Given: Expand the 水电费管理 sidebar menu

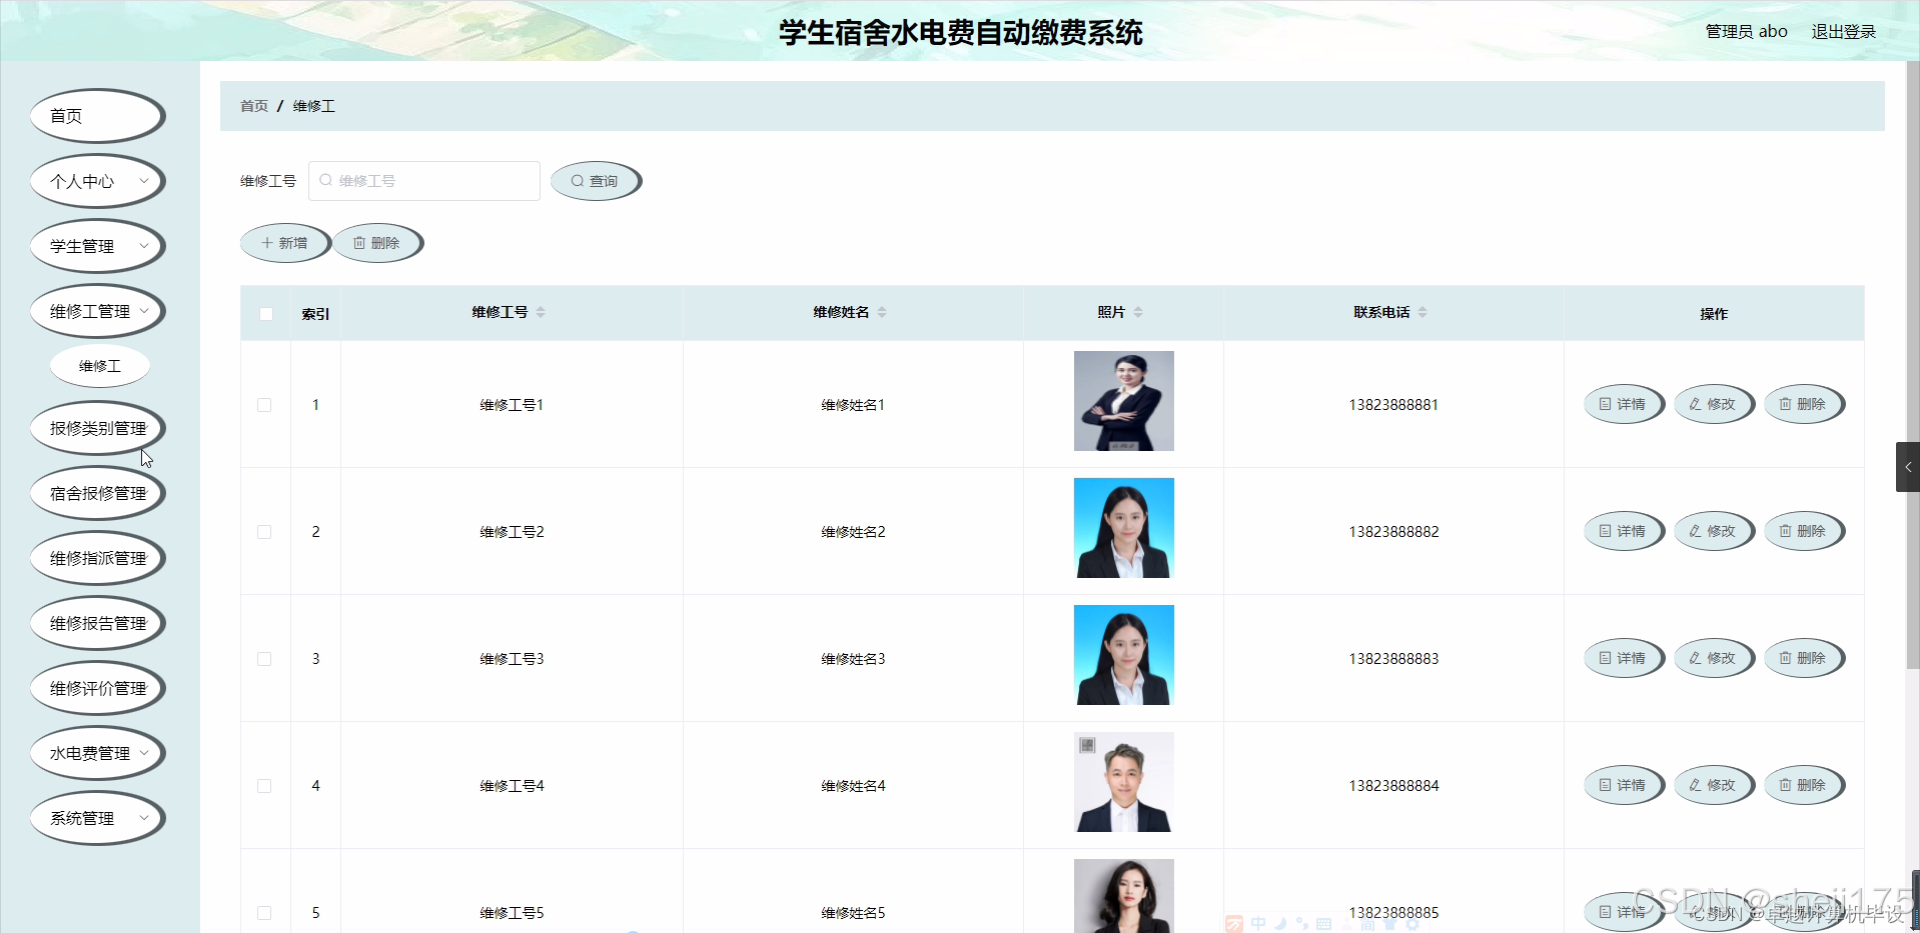Looking at the screenshot, I should tap(97, 753).
